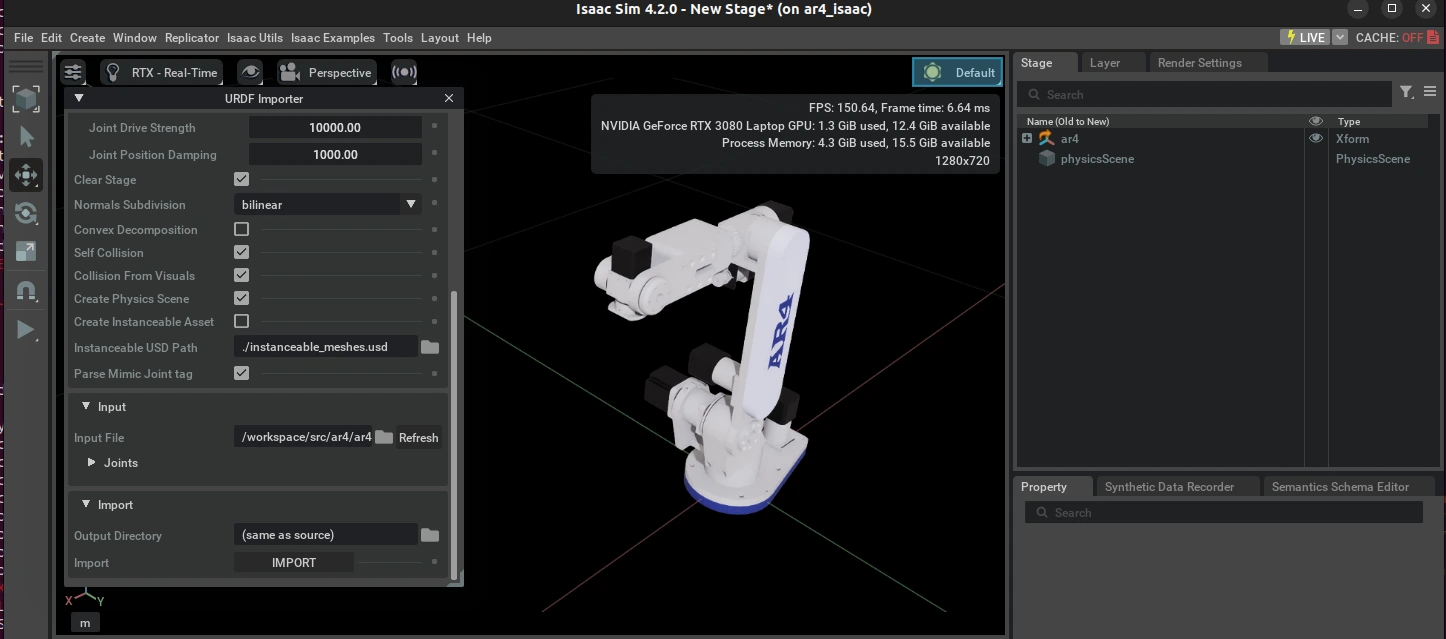Select the selection mode cube tool
Viewport: 1446px width, 639px height.
pos(26,99)
